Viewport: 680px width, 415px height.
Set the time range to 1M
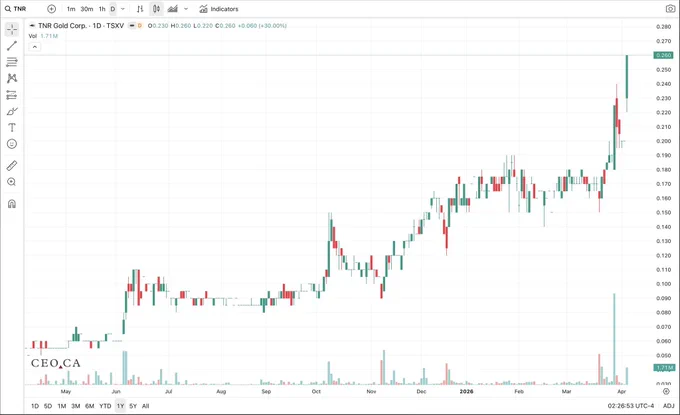click(x=62, y=406)
